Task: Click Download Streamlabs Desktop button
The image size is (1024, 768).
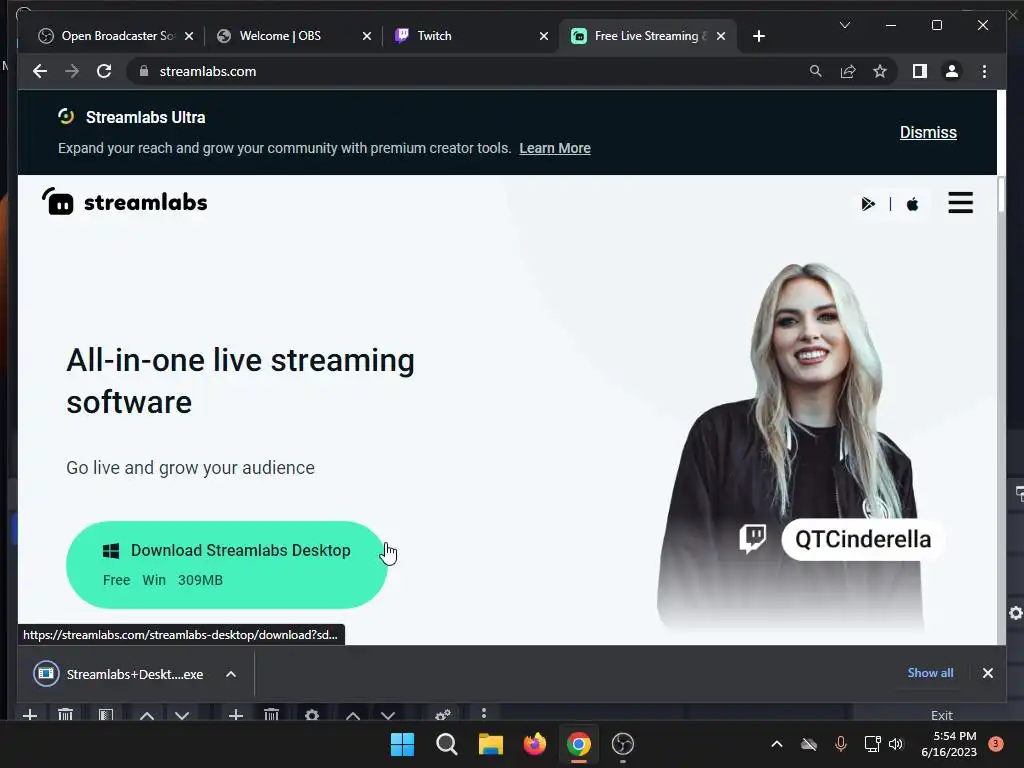Action: click(227, 565)
